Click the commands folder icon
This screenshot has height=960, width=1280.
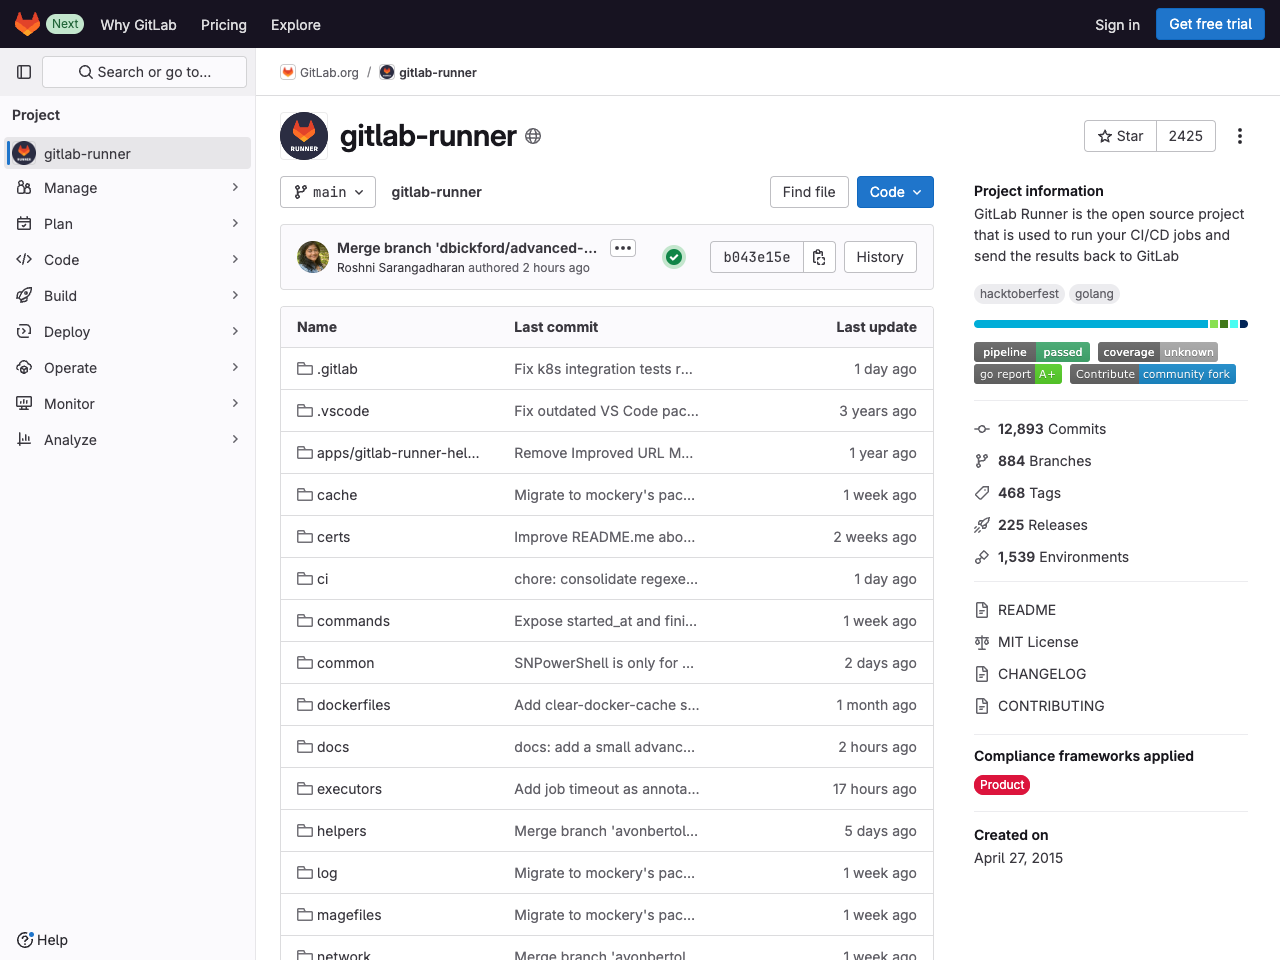pos(305,621)
